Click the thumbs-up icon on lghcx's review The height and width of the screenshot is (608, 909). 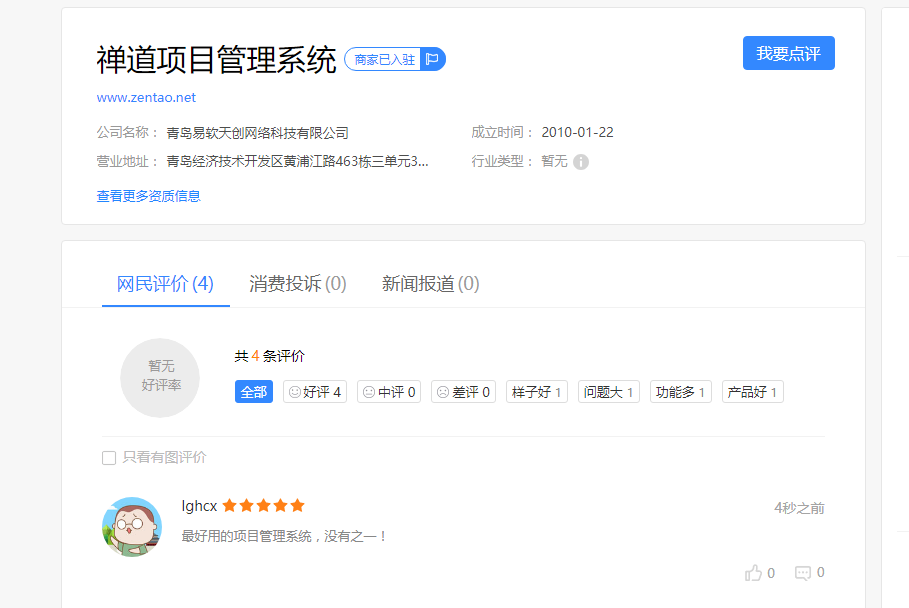point(753,573)
